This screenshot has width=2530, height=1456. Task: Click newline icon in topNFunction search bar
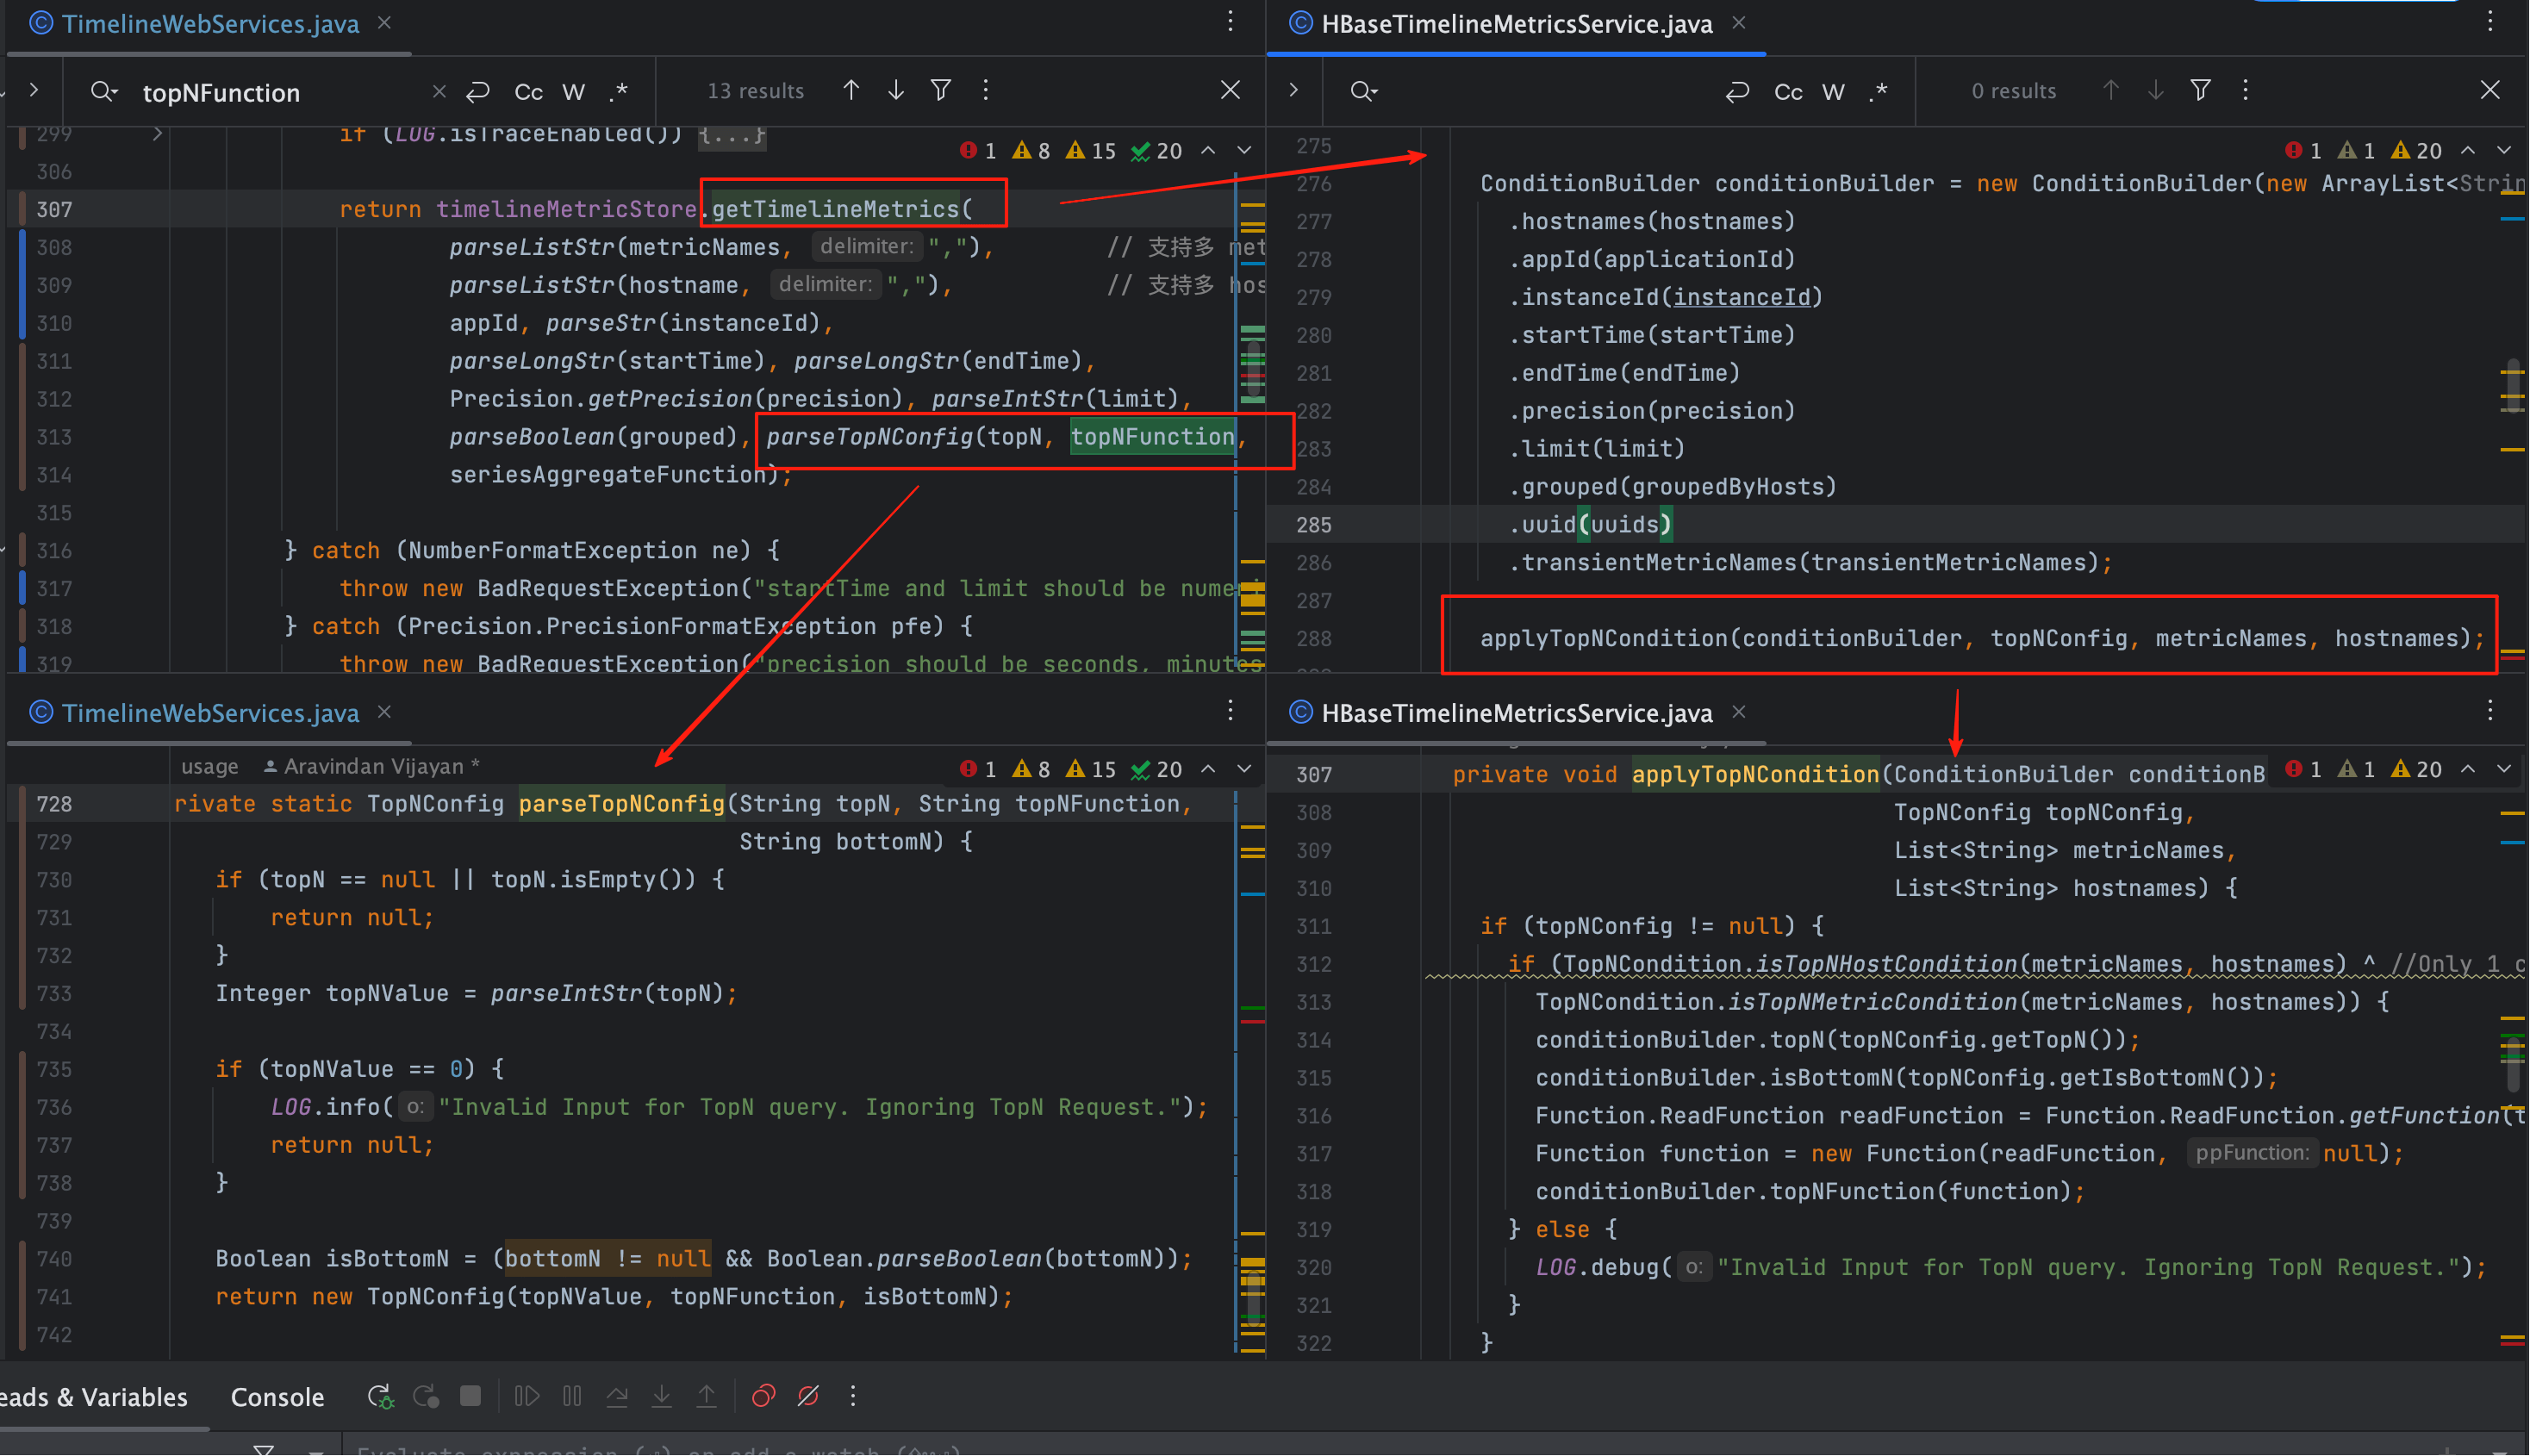tap(478, 92)
